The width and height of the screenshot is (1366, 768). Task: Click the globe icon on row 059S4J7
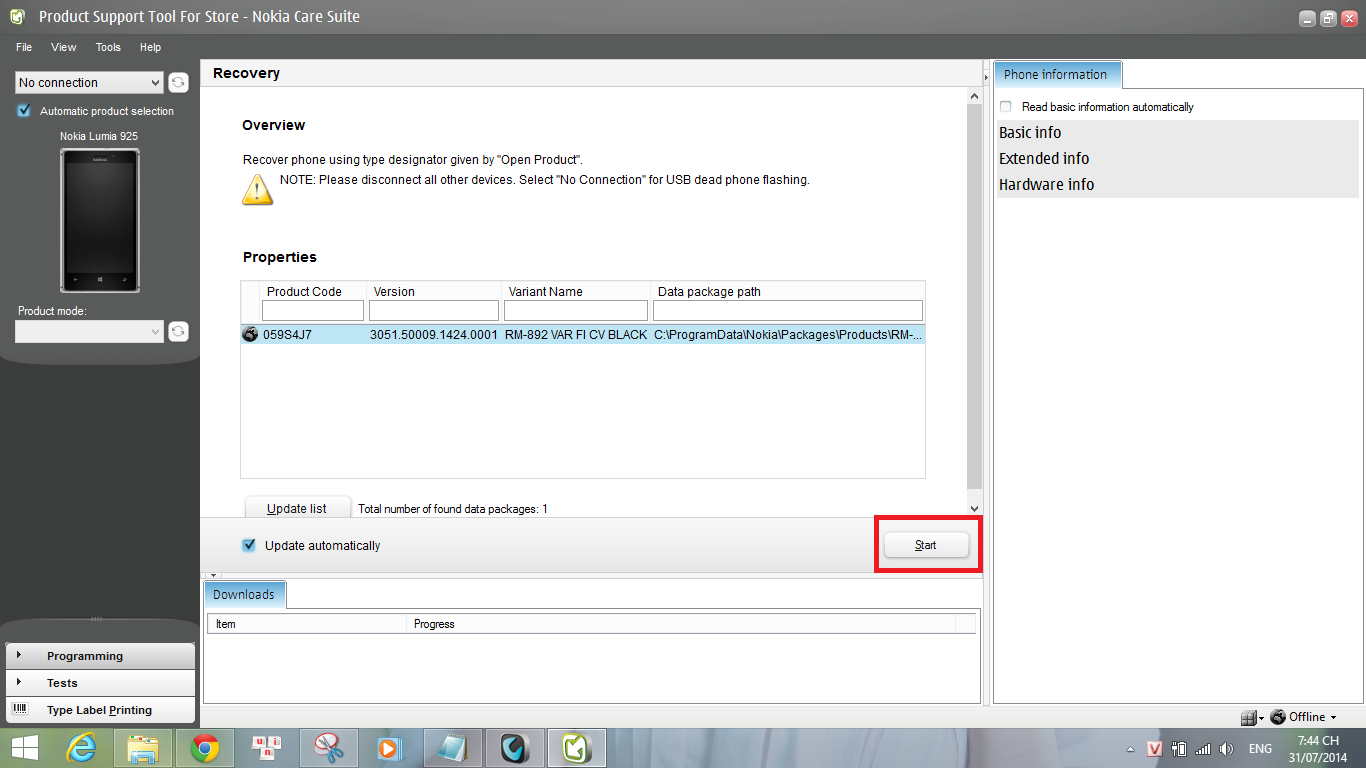pyautogui.click(x=250, y=335)
